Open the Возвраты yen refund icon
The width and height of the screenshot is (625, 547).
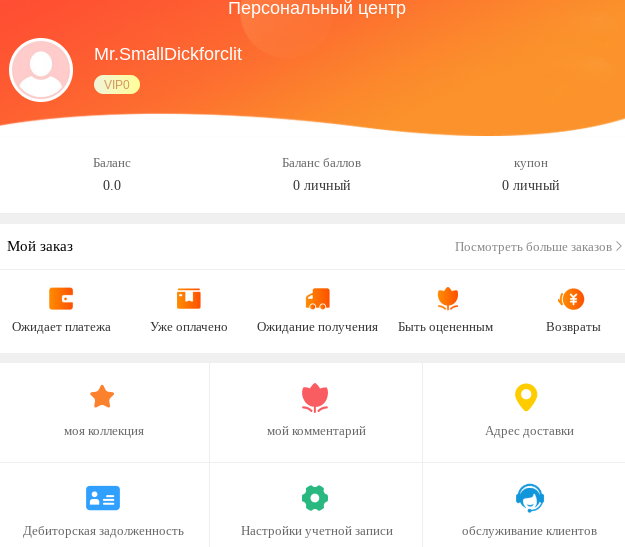(571, 299)
